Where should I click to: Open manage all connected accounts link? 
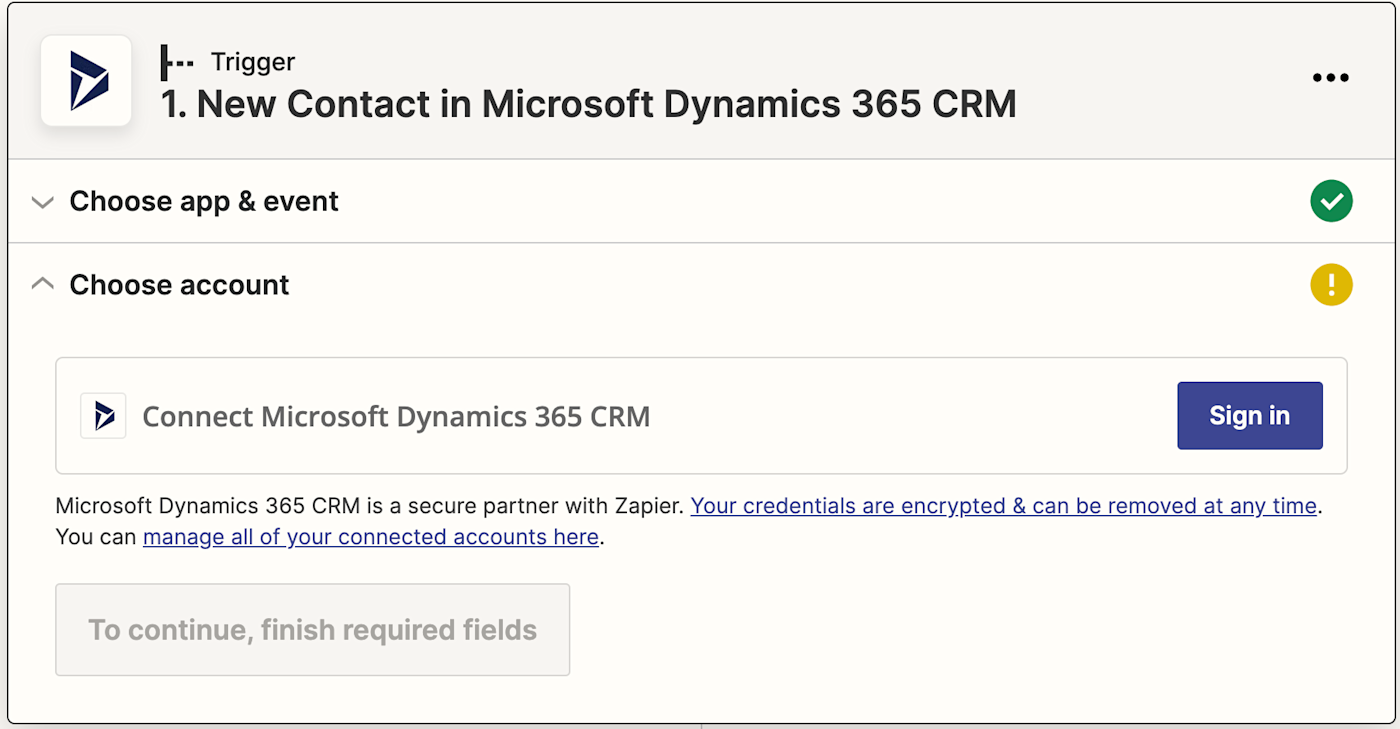coord(370,537)
